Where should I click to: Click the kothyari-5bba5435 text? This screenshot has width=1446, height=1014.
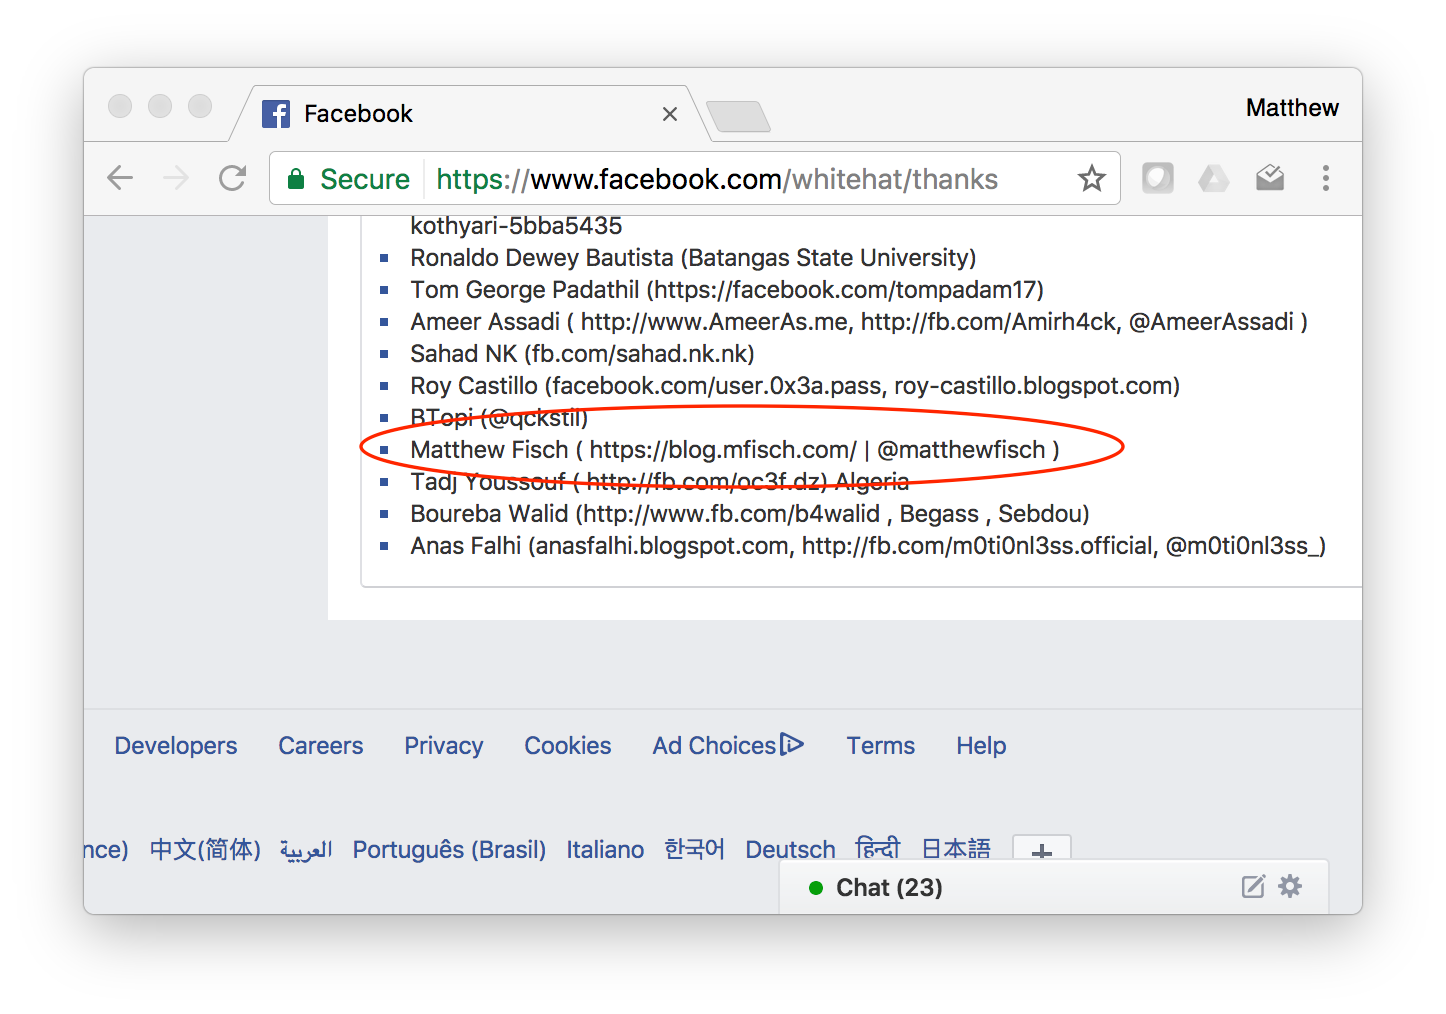click(516, 226)
